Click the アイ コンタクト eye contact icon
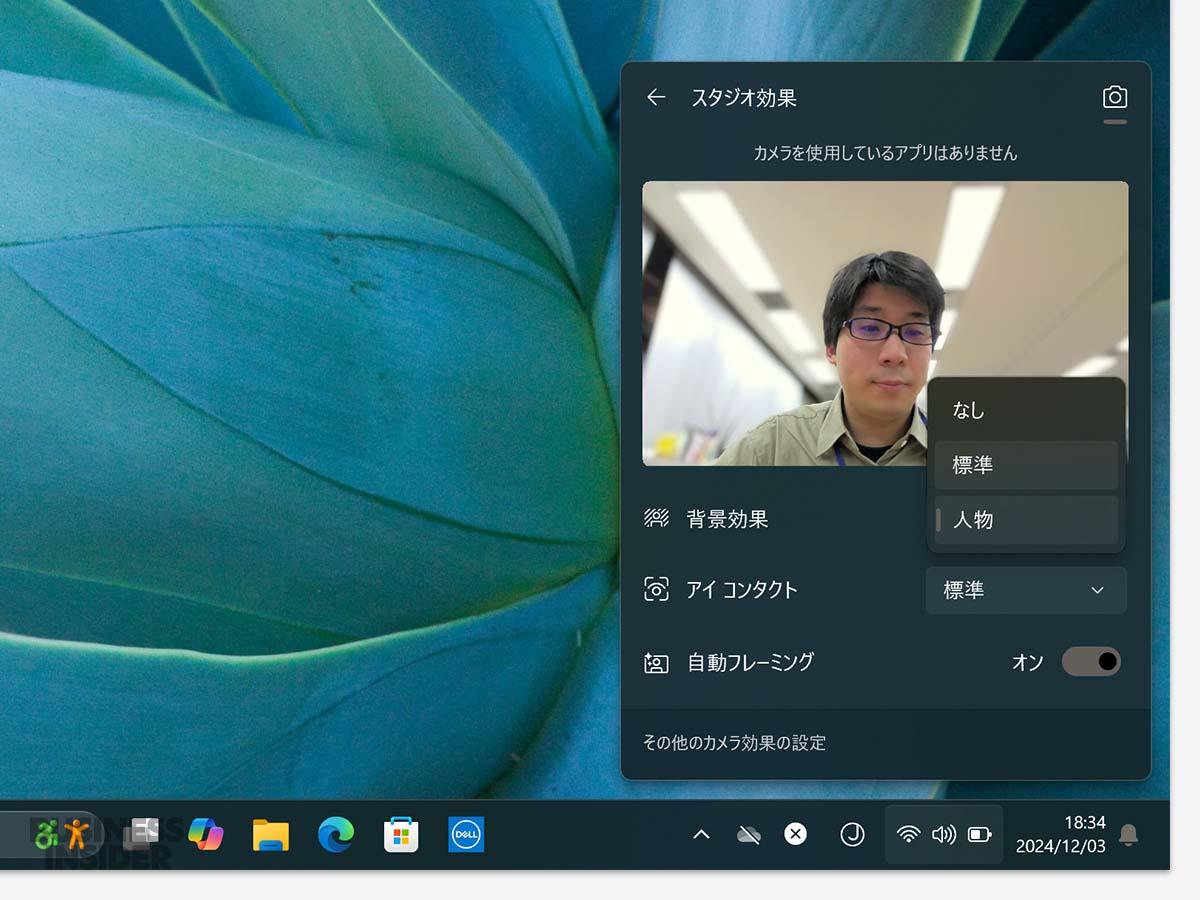1200x900 pixels. coord(658,590)
